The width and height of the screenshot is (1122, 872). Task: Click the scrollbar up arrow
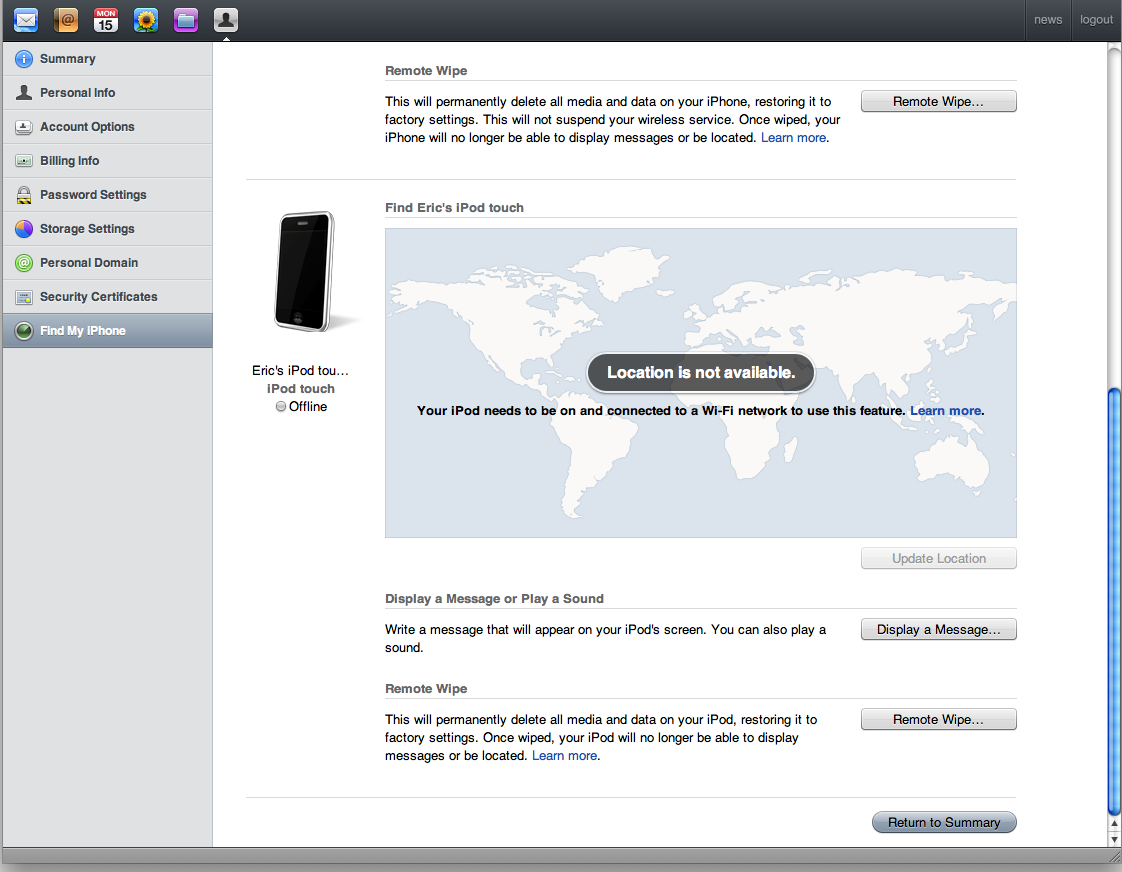(x=1114, y=824)
